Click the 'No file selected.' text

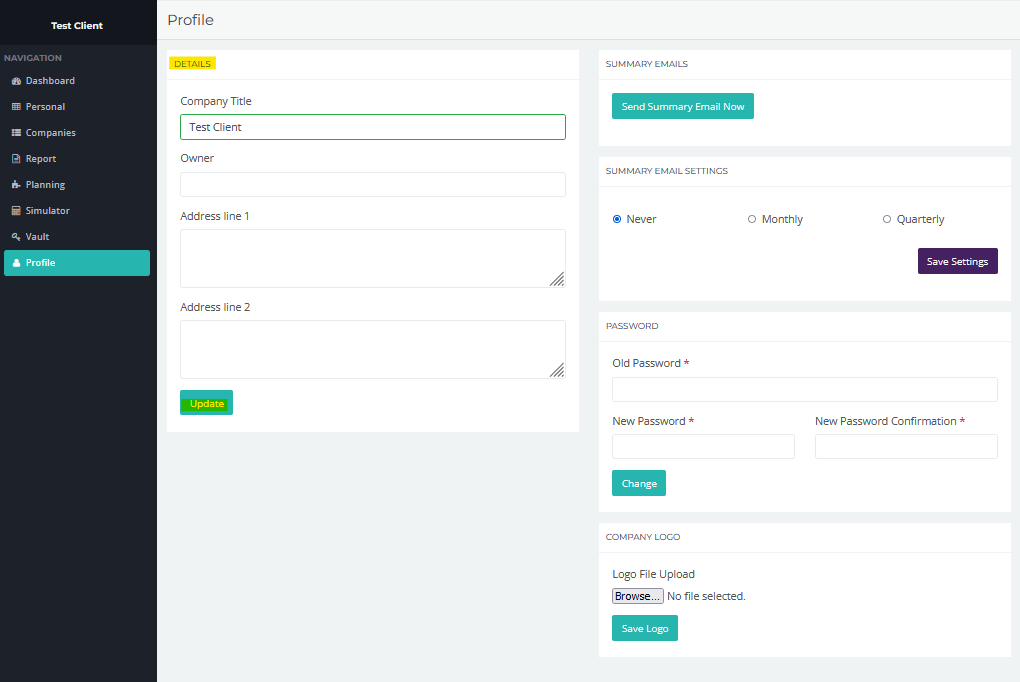pos(706,596)
